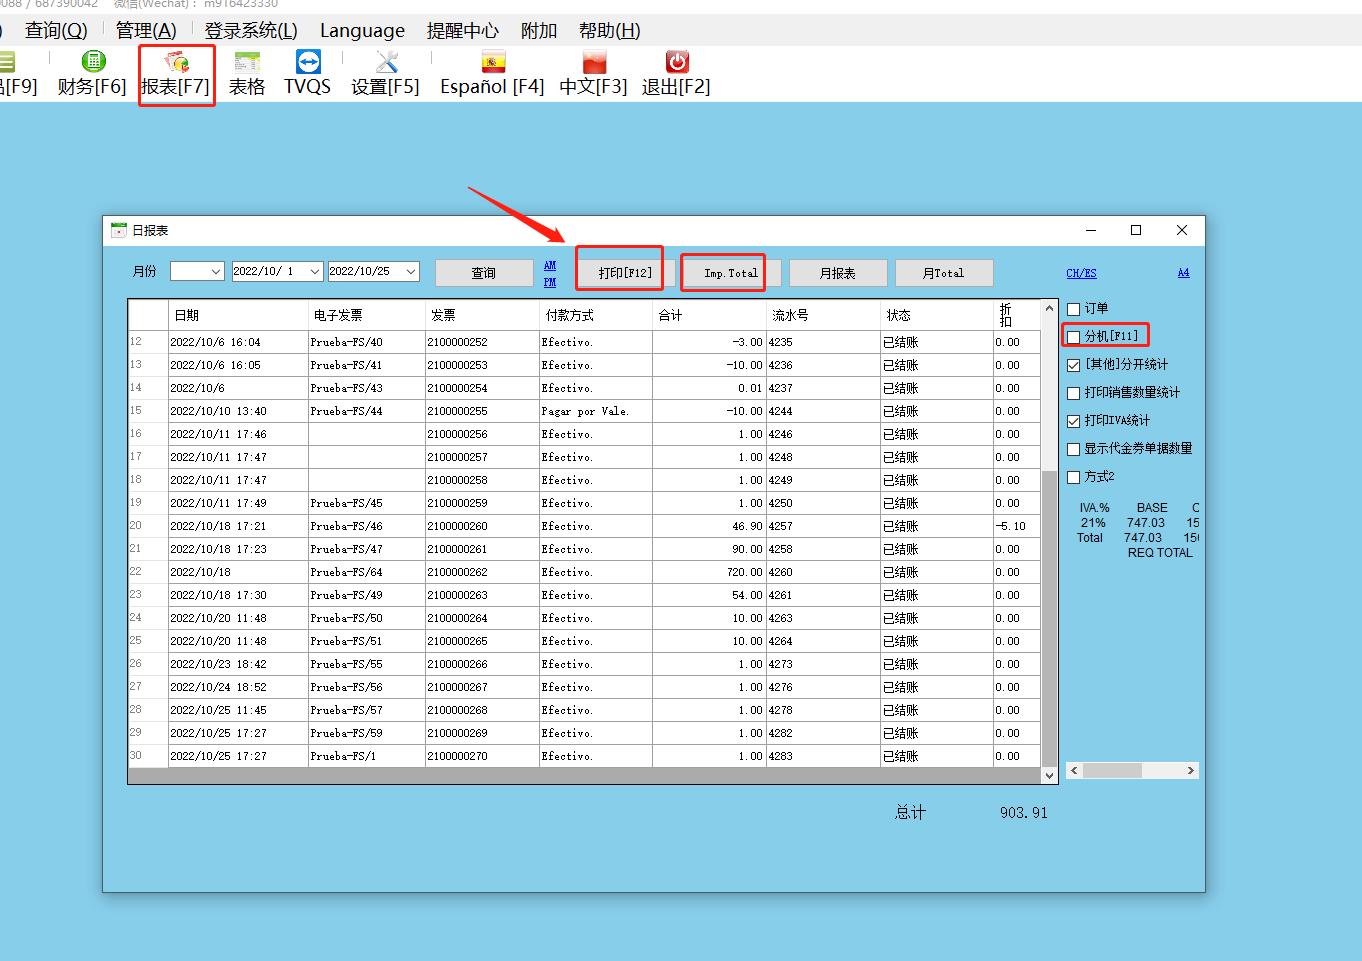Launch the TVQS TeamViewer icon
This screenshot has height=961, width=1362.
[x=308, y=62]
